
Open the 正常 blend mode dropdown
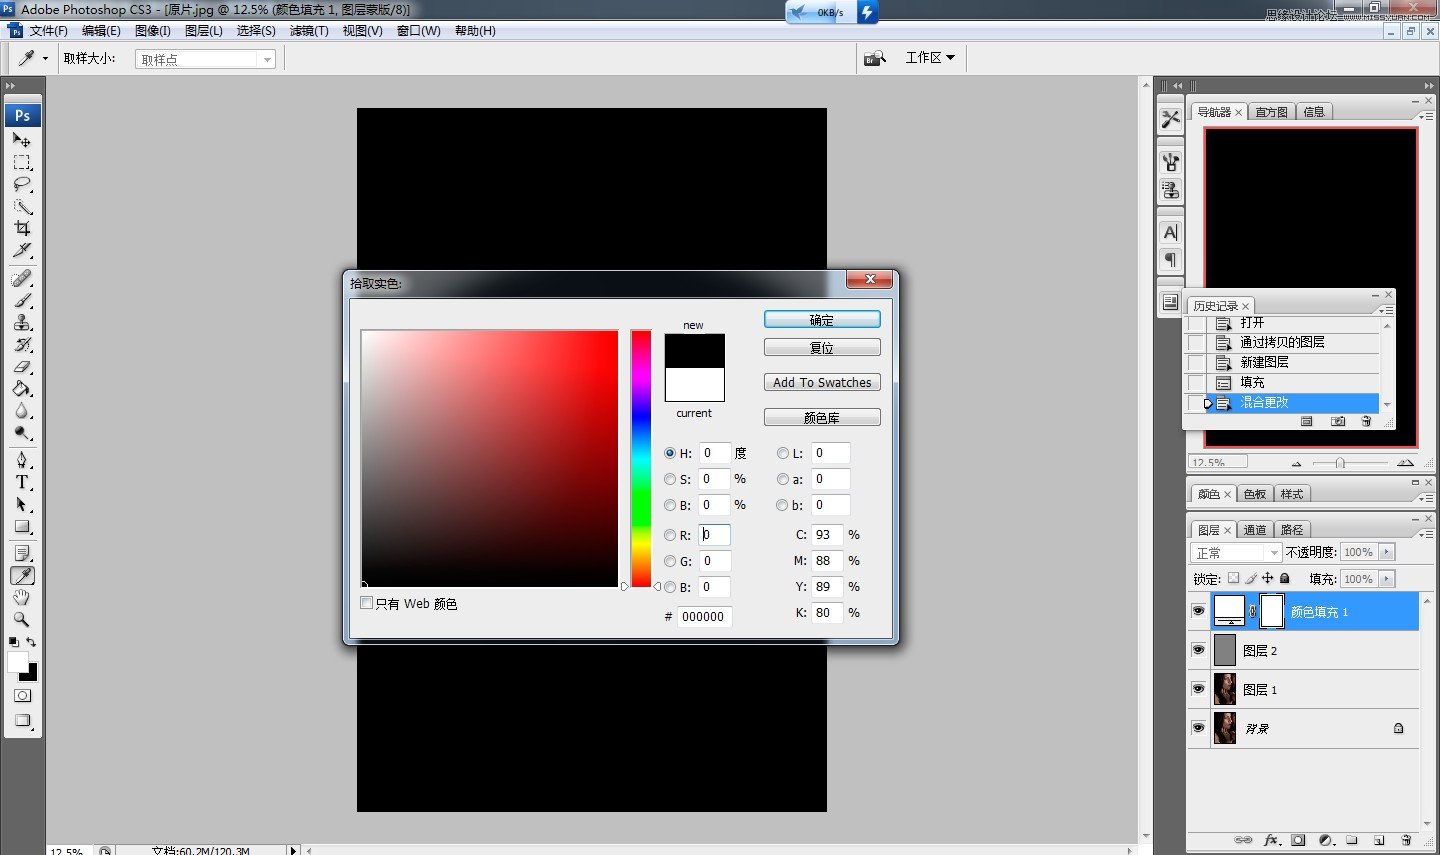1237,552
